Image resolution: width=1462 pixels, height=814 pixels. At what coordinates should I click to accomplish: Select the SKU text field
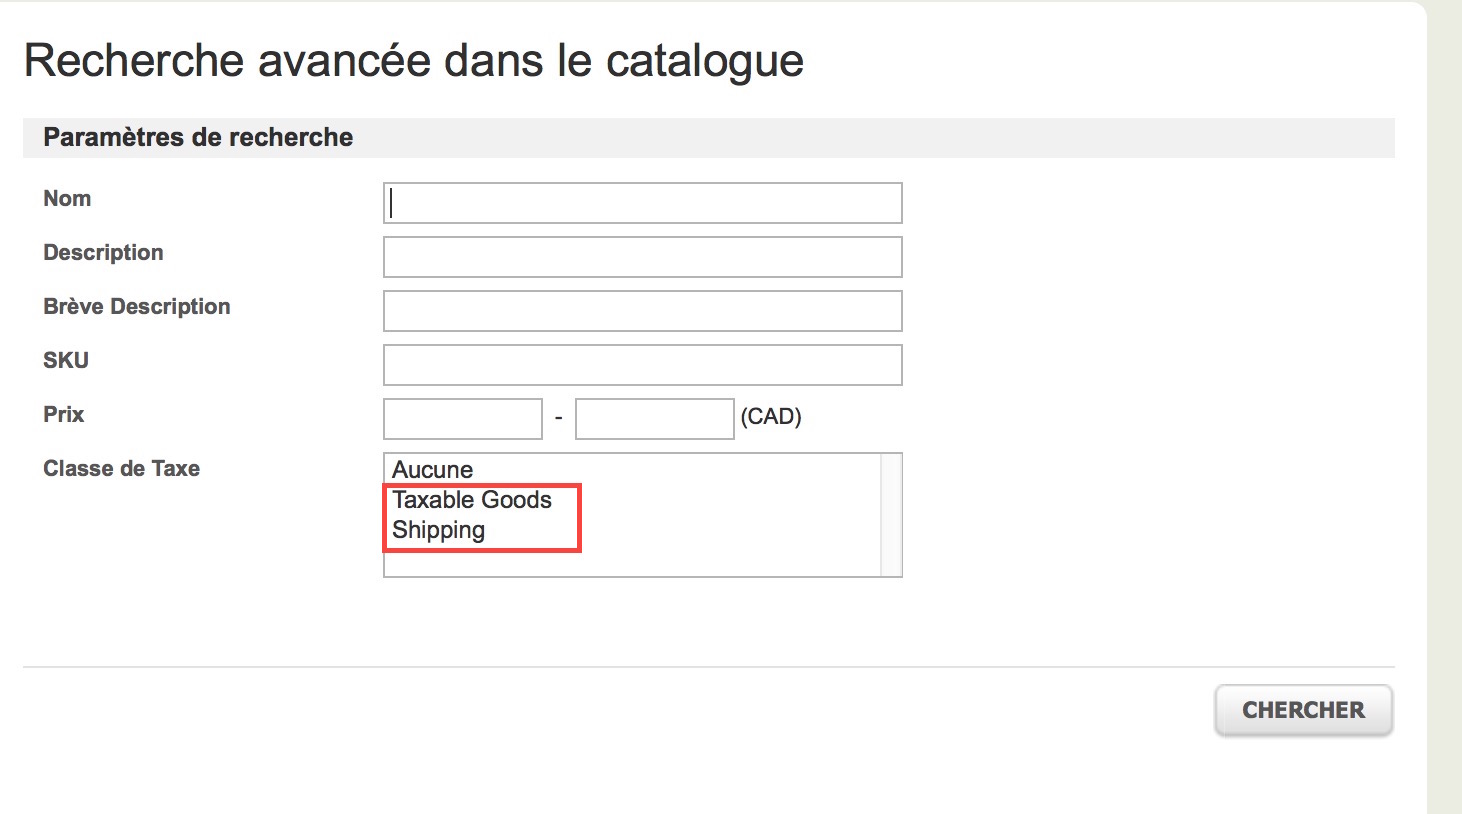(643, 365)
